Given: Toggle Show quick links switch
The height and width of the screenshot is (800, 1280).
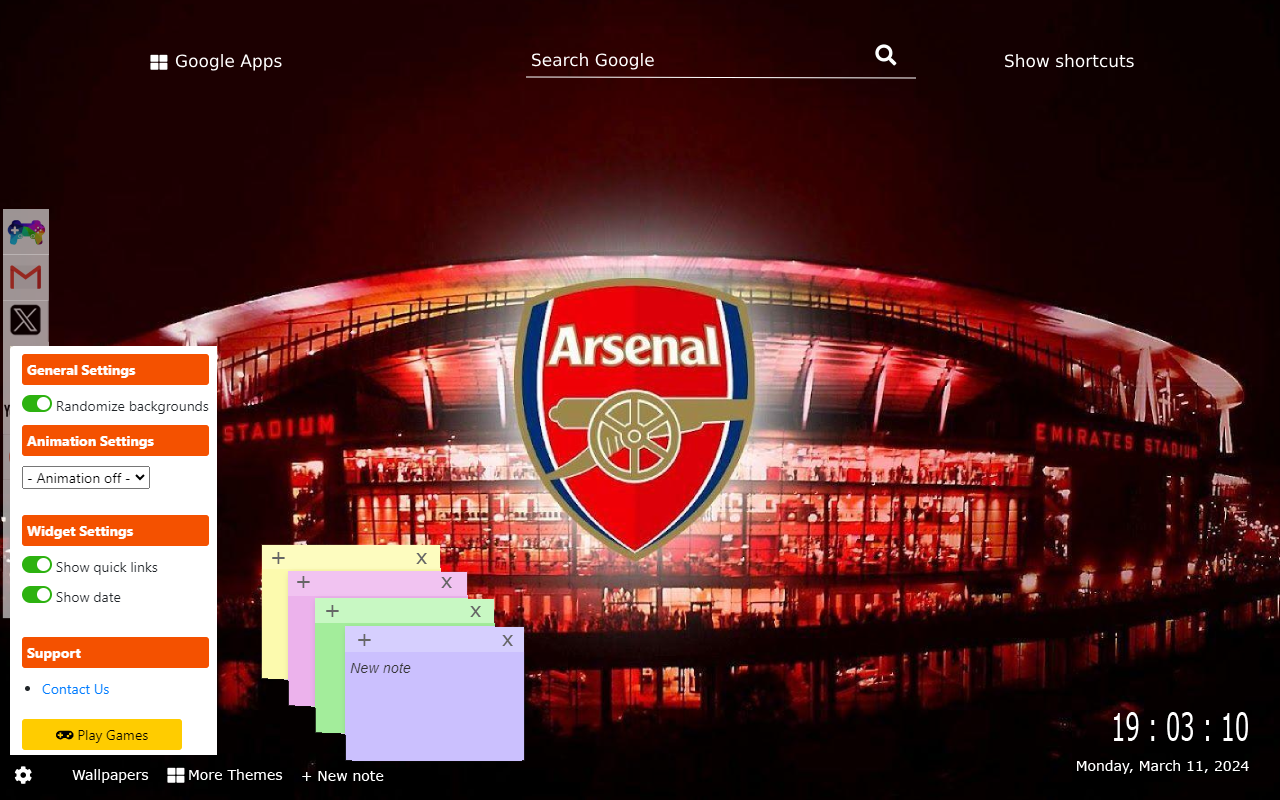Looking at the screenshot, I should point(37,565).
